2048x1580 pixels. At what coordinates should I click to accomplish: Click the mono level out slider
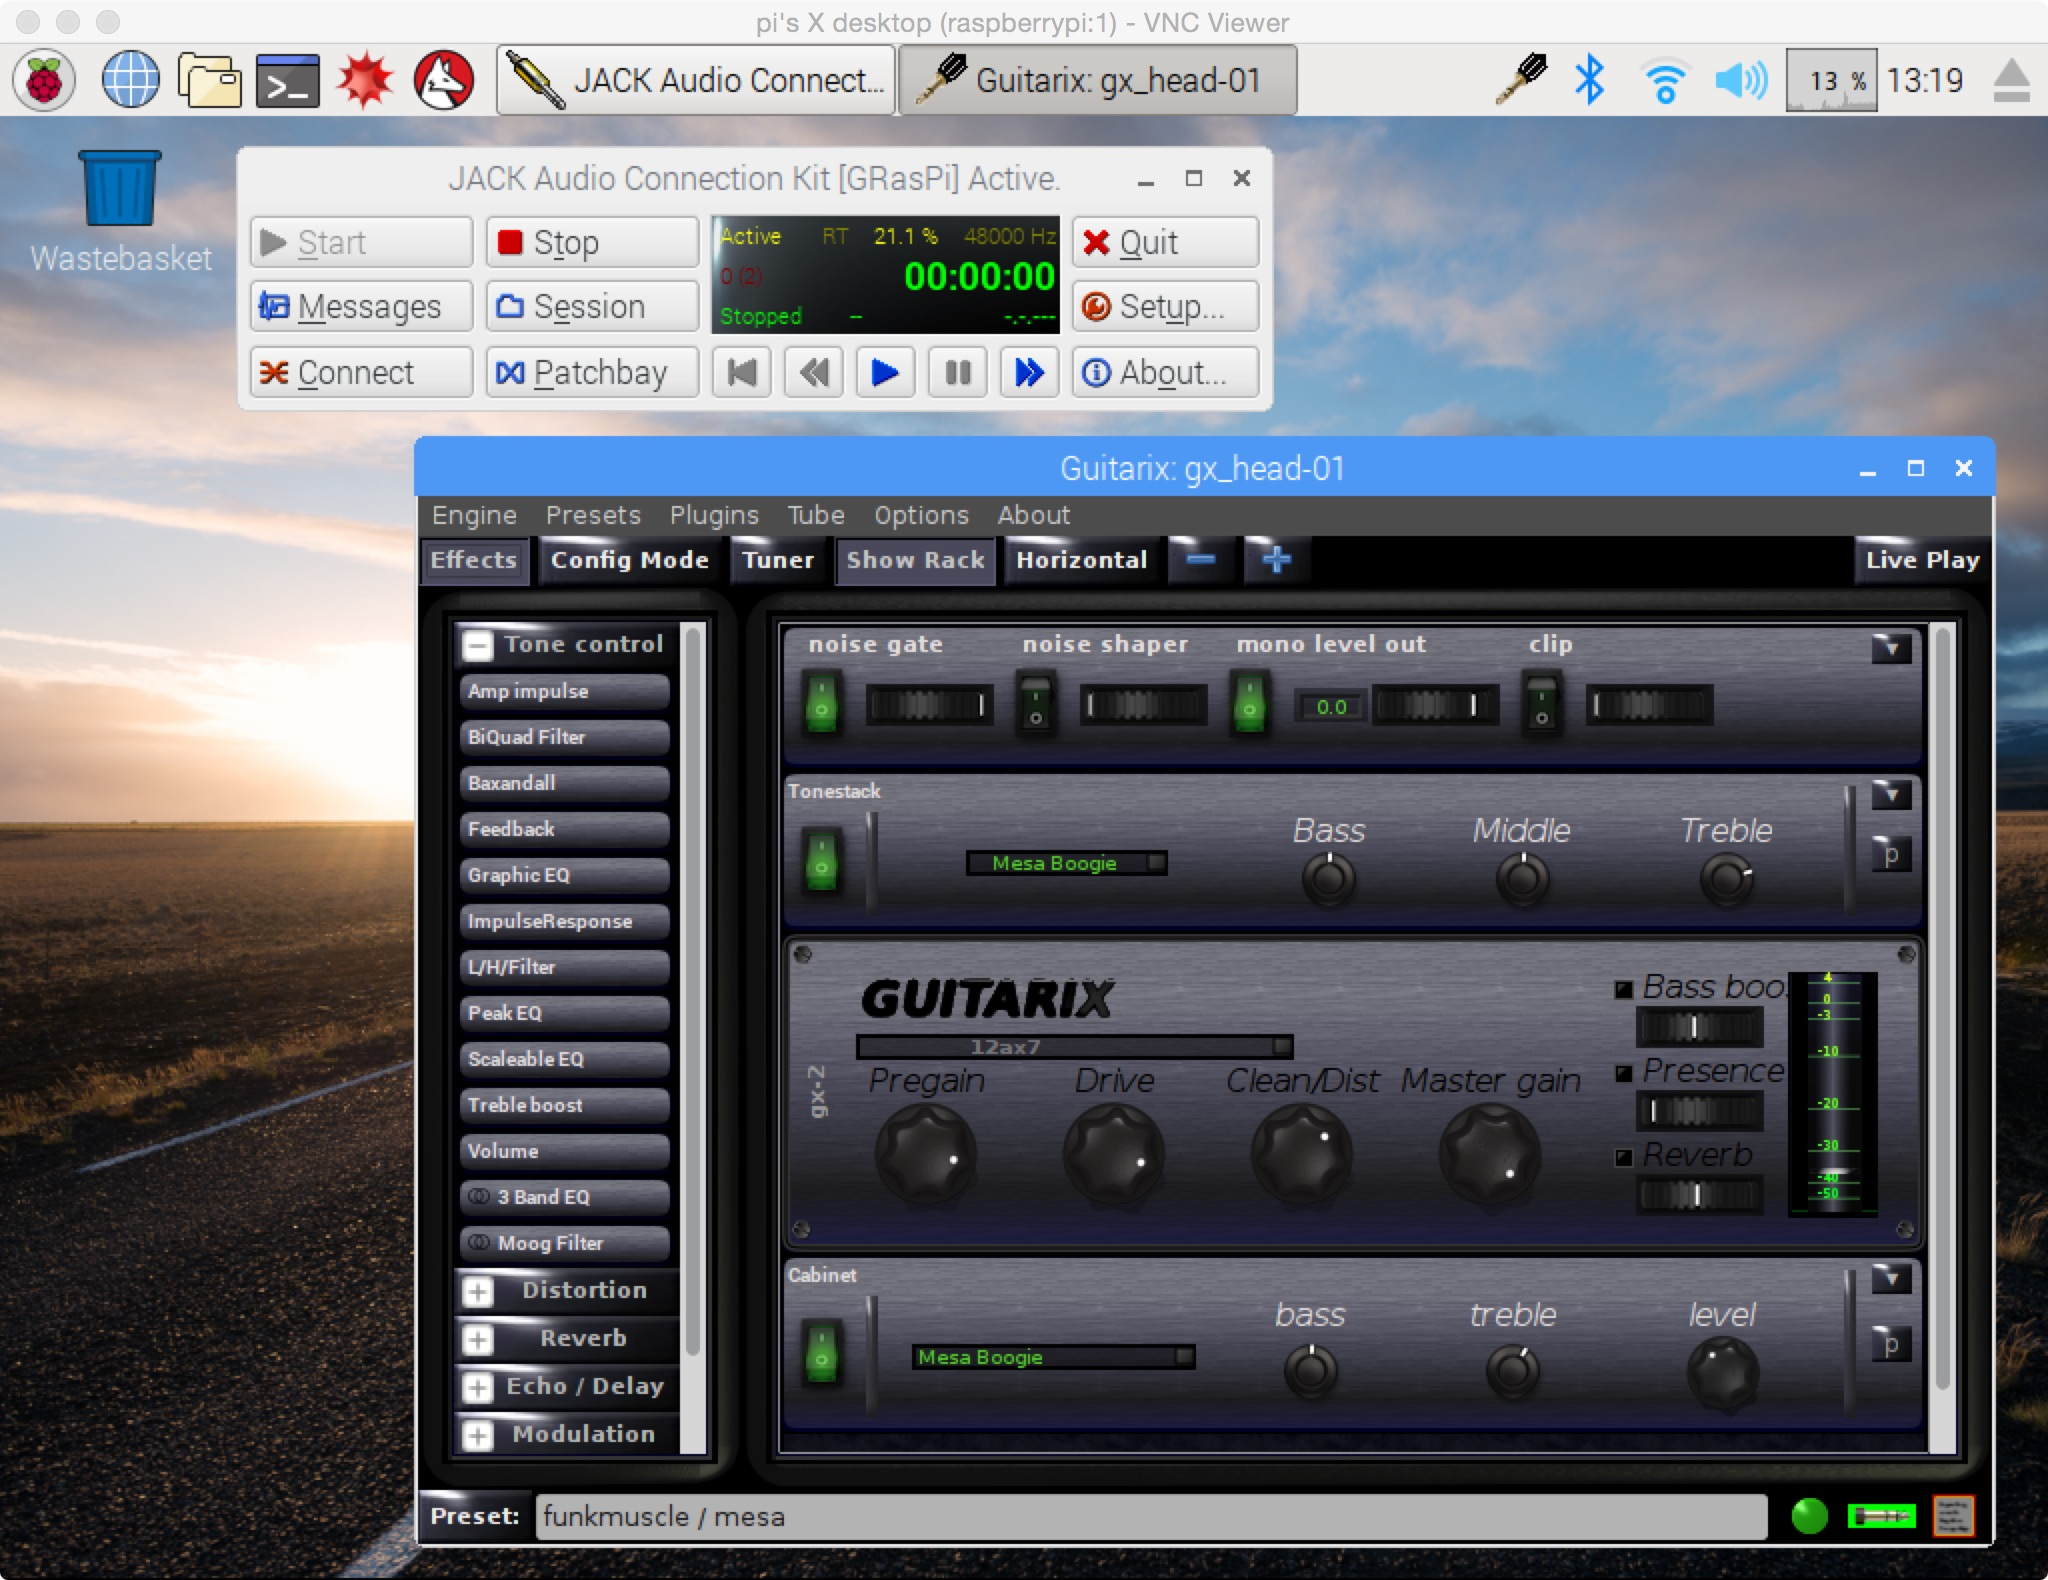(1435, 705)
